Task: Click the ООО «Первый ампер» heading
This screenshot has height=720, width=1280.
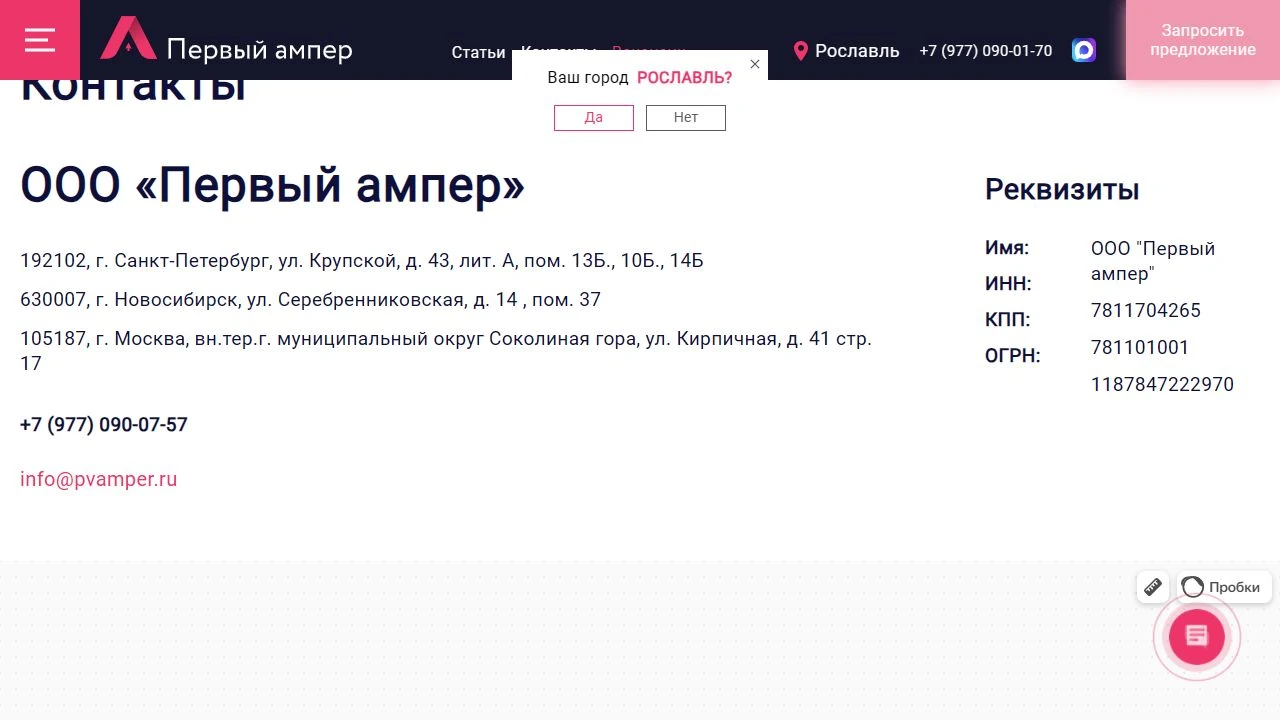Action: click(x=273, y=186)
